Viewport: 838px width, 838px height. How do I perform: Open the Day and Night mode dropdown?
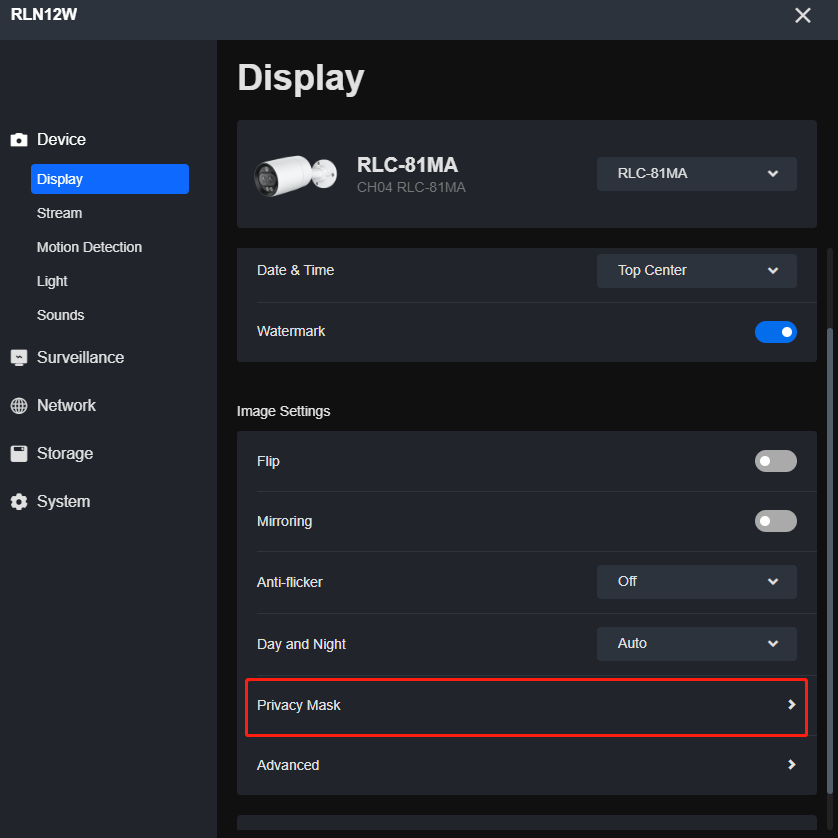(x=696, y=643)
